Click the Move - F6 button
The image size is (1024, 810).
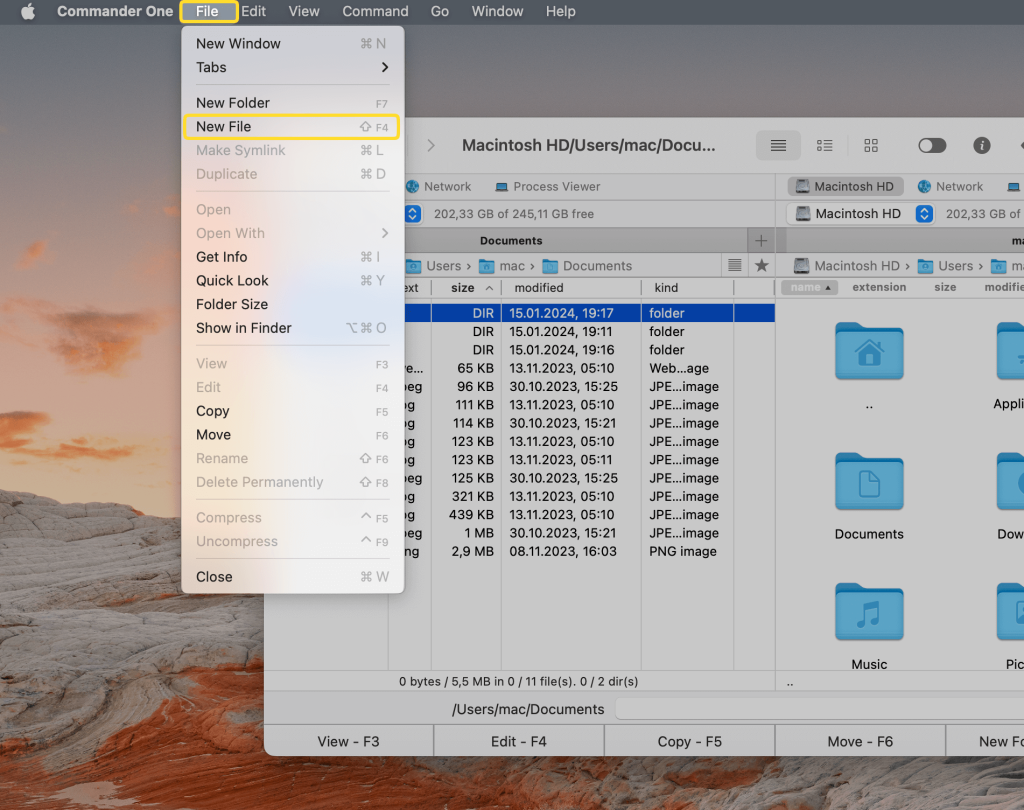859,740
